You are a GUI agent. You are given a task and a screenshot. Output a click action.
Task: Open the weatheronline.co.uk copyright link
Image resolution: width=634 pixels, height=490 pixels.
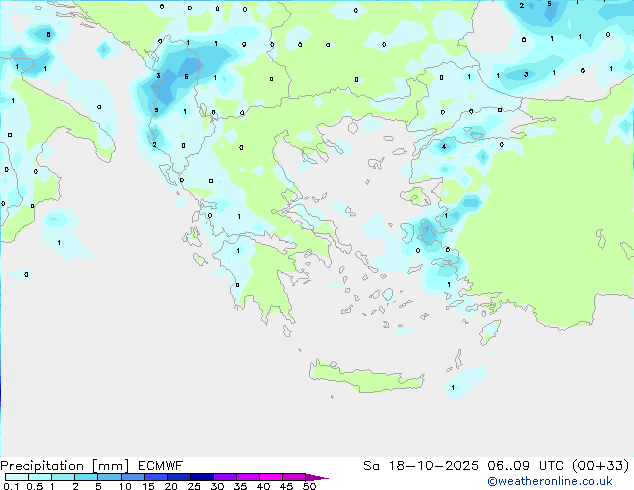click(550, 481)
